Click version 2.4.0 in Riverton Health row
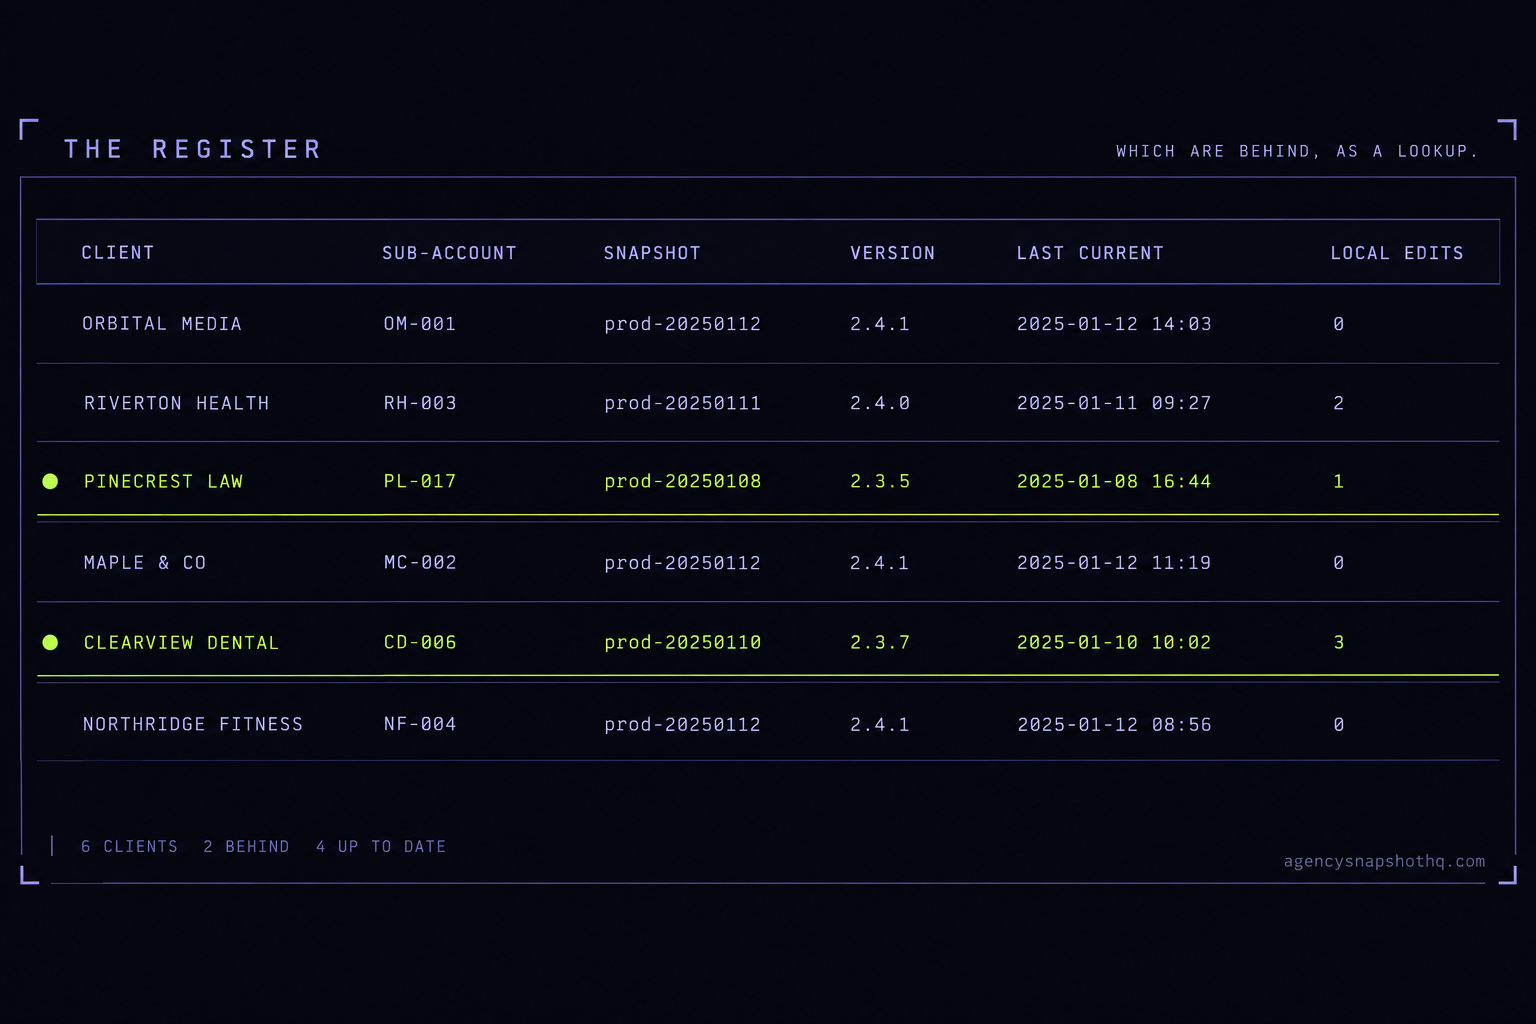Viewport: 1536px width, 1024px height. click(880, 403)
